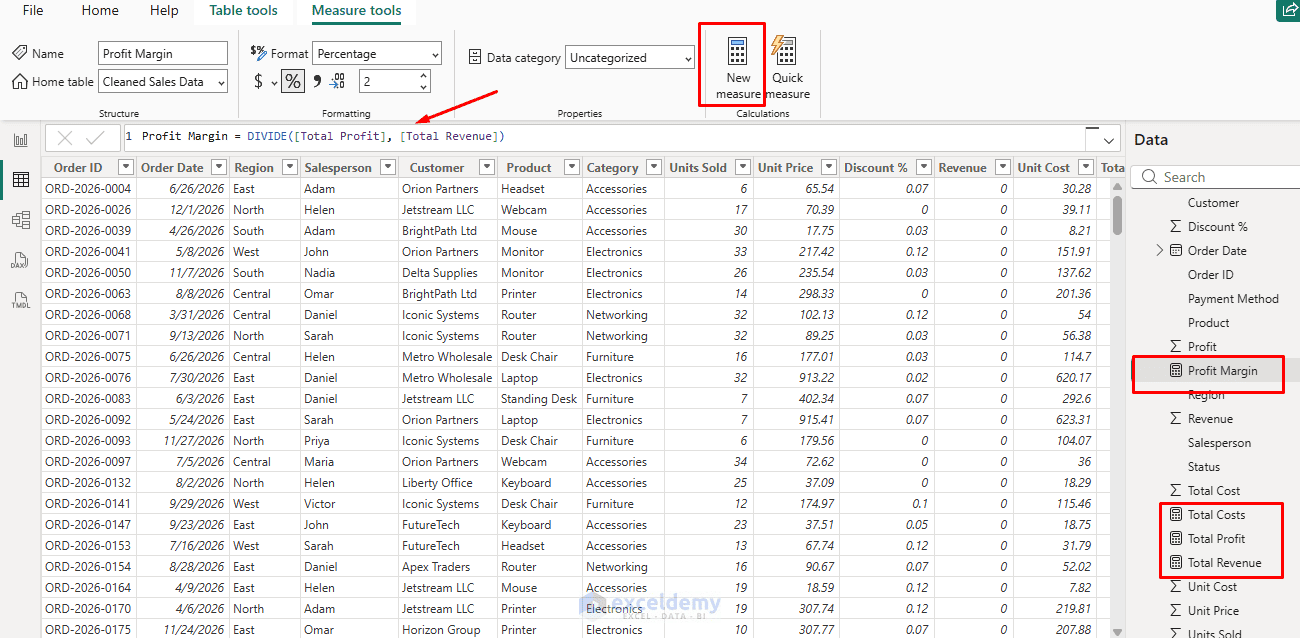1300x638 pixels.
Task: Click the Units Sold column header
Action: click(697, 168)
